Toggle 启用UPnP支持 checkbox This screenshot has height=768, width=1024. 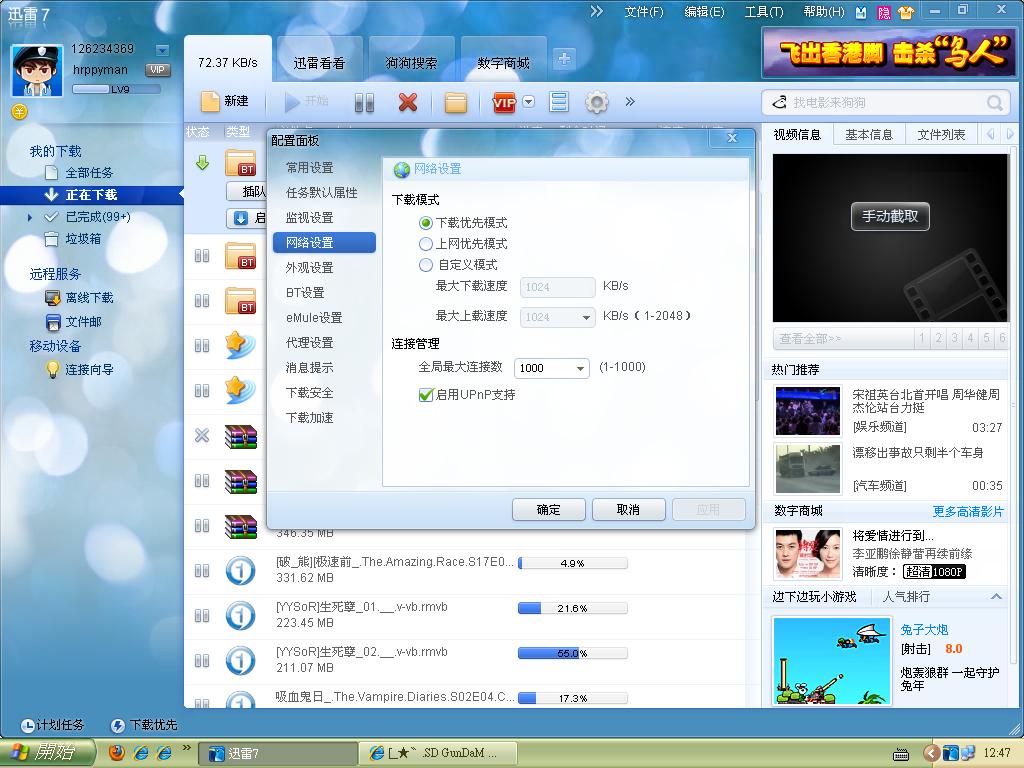coord(426,394)
